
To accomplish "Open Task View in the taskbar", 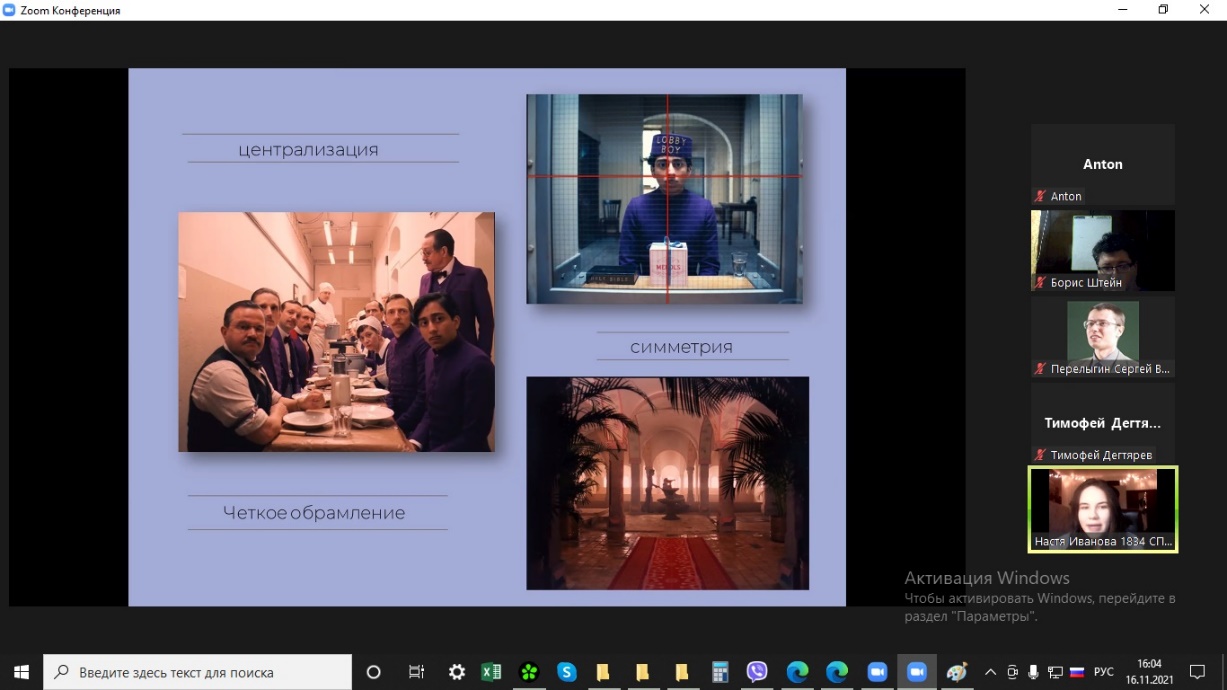I will (417, 672).
